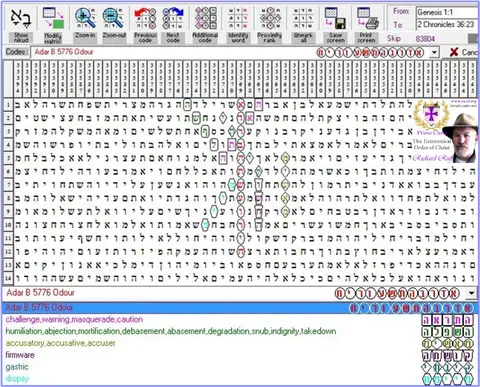Click the Print screen icon
The image size is (480, 387).
[367, 25]
